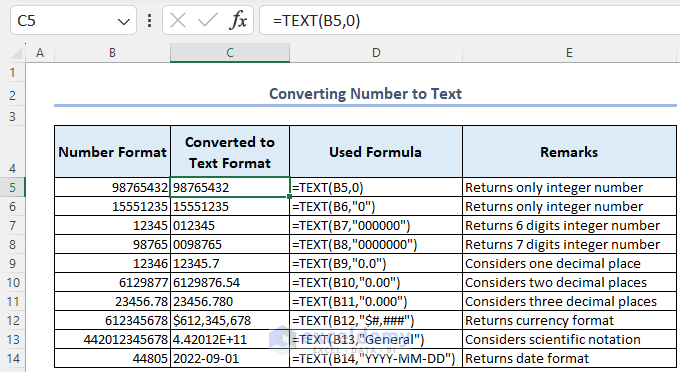
Task: Select row 3 header
Action: (x=13, y=116)
